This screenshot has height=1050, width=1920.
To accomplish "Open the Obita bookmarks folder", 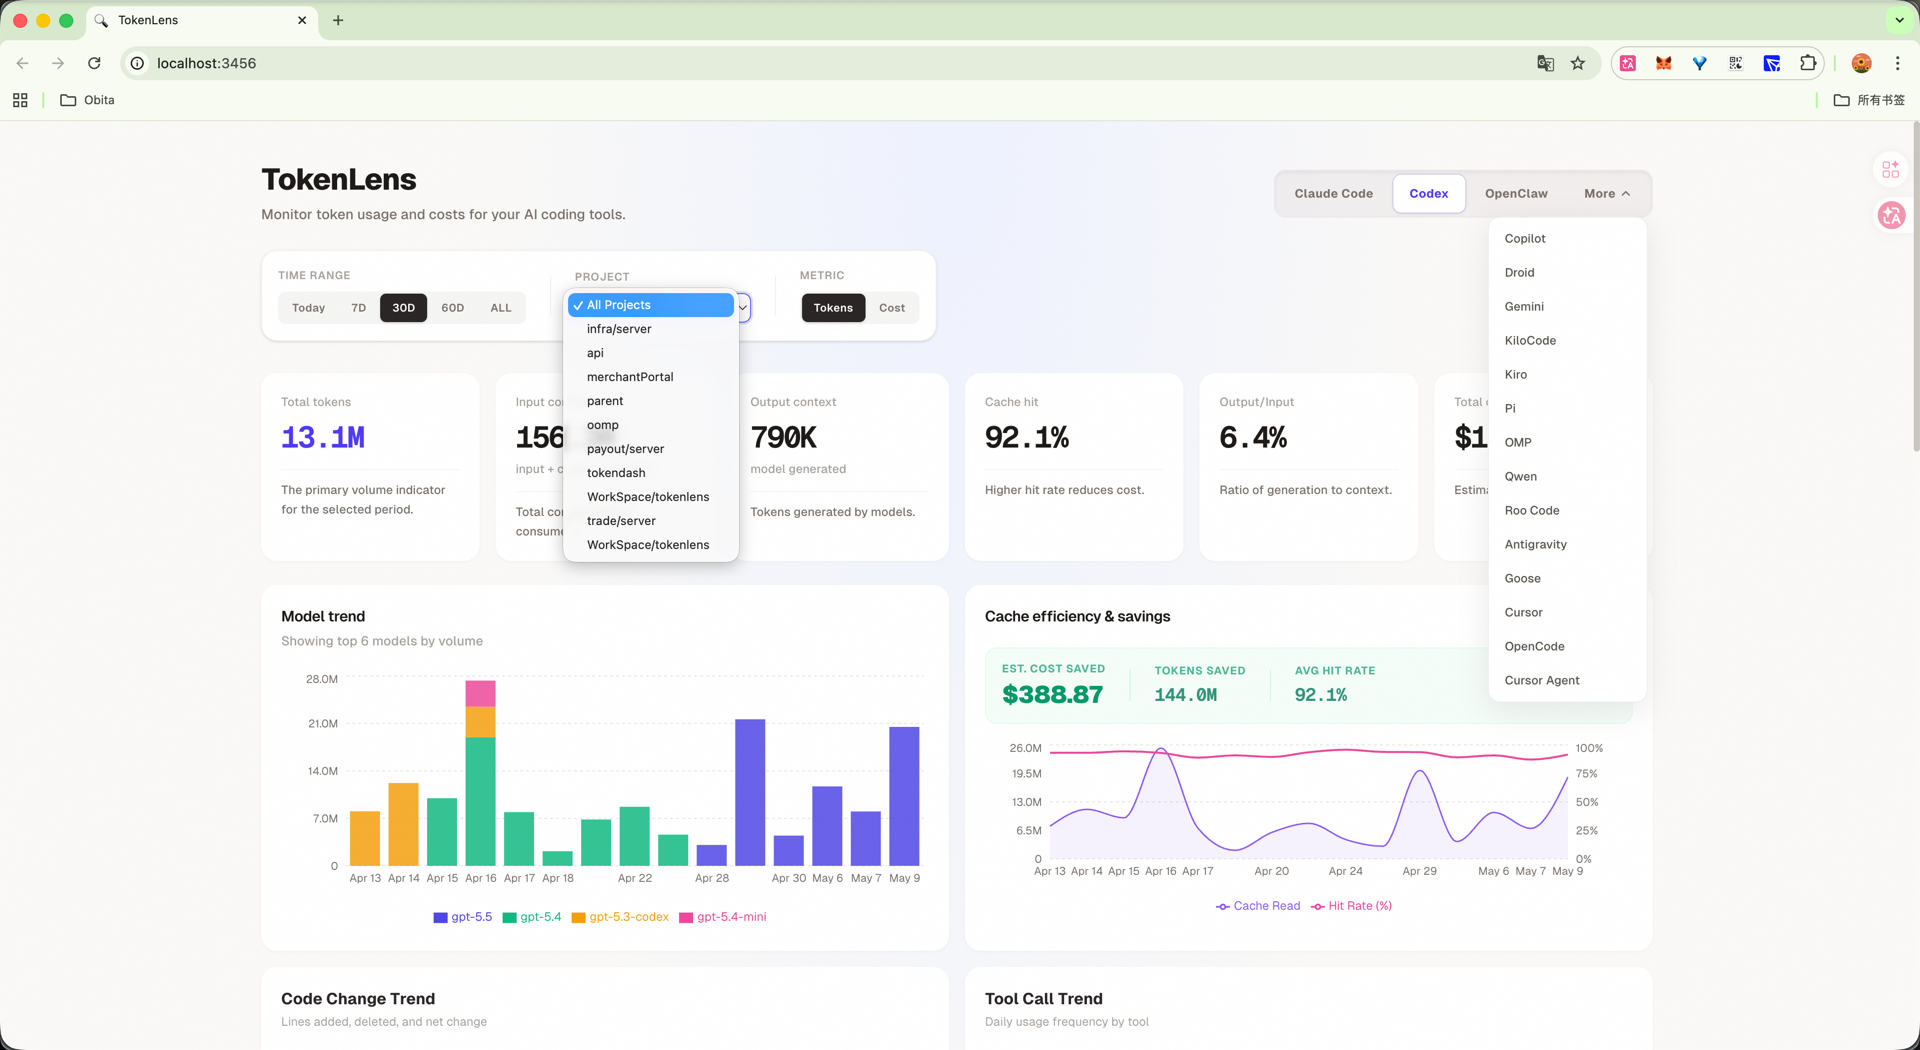I will point(87,100).
